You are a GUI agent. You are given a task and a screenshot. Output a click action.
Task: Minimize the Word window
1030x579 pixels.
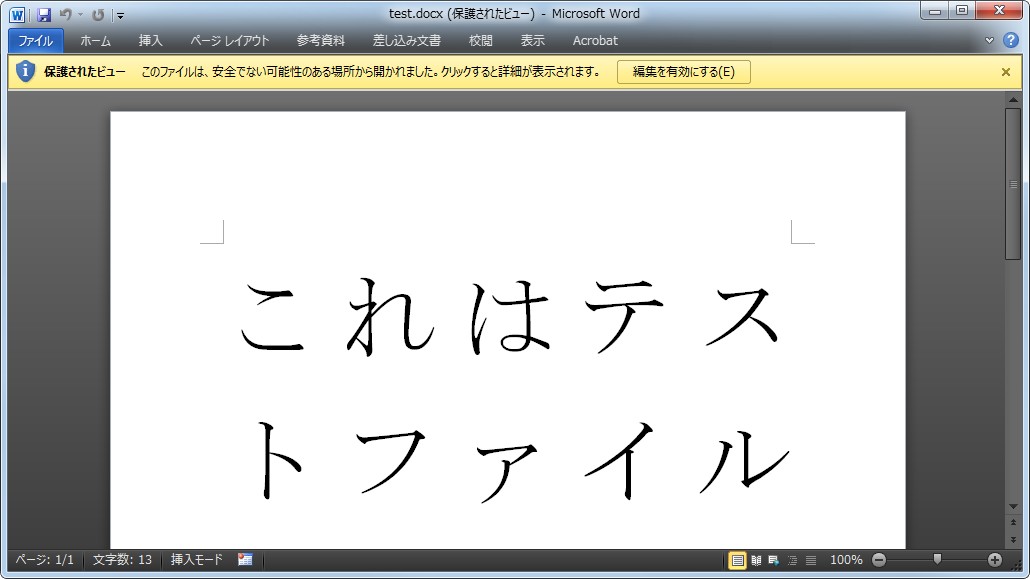935,11
